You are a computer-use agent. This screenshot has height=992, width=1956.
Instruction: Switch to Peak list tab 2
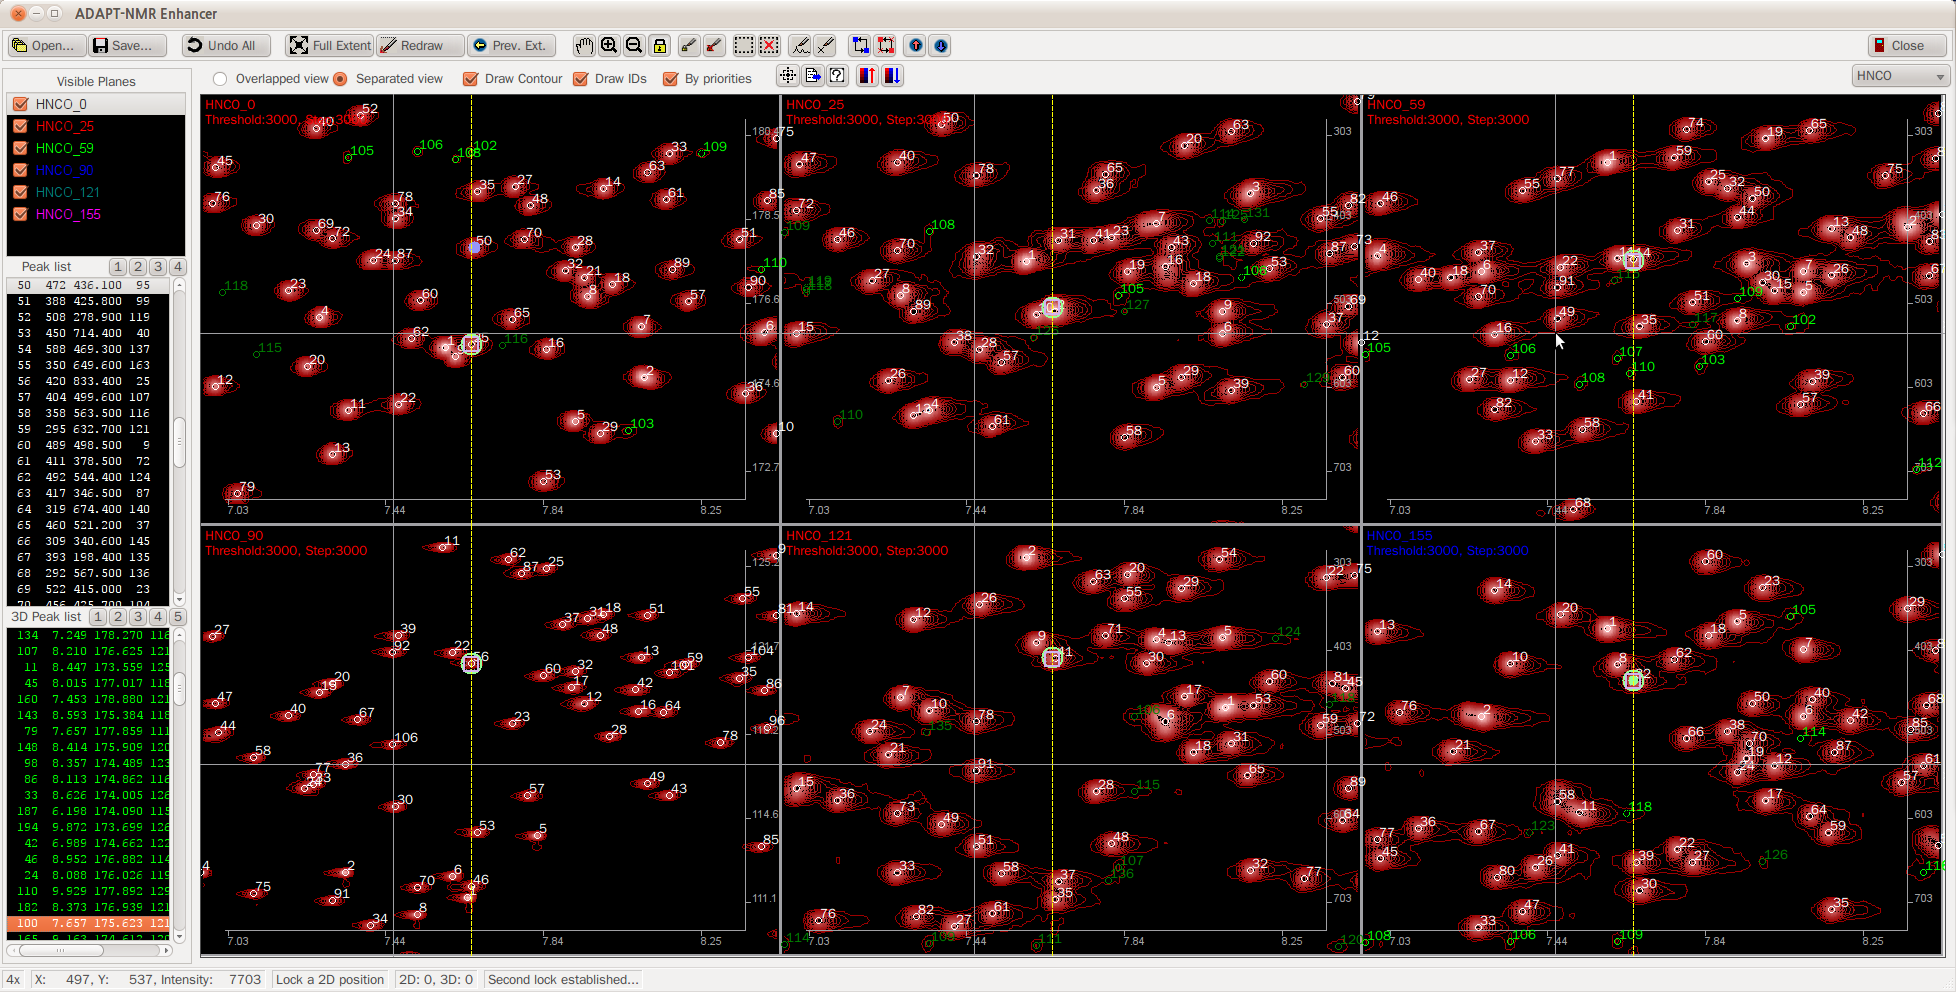pos(138,267)
